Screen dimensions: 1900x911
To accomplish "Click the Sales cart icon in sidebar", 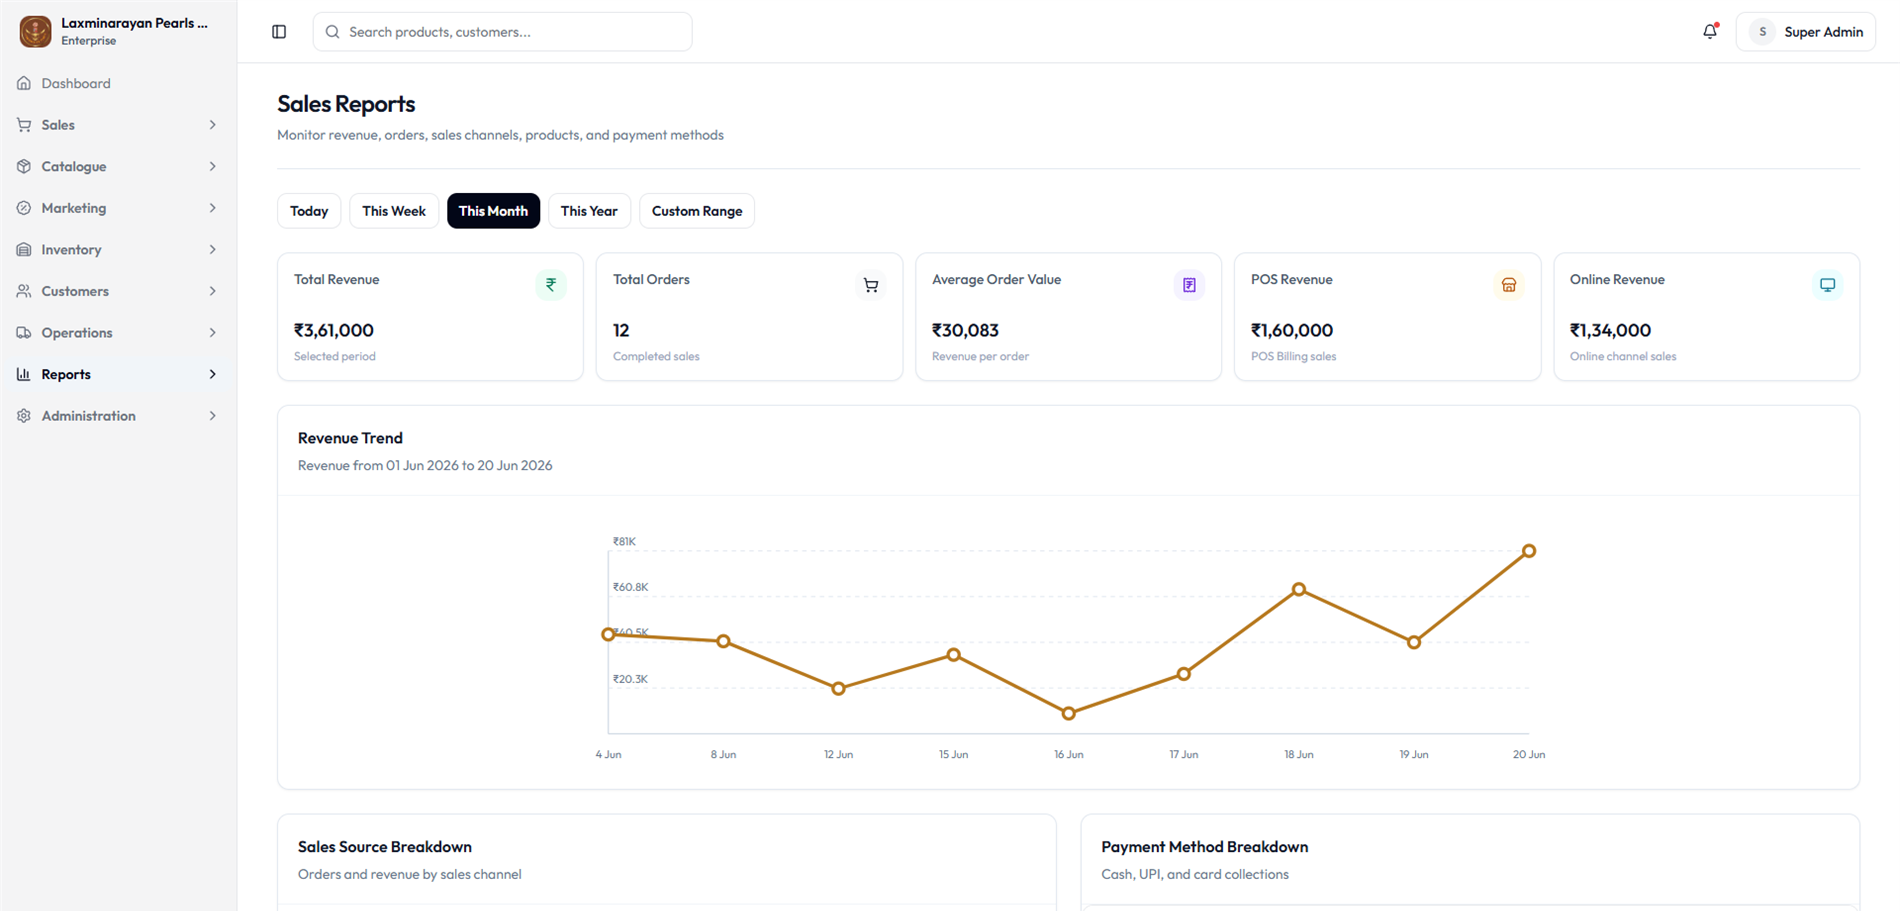I will click(x=24, y=125).
